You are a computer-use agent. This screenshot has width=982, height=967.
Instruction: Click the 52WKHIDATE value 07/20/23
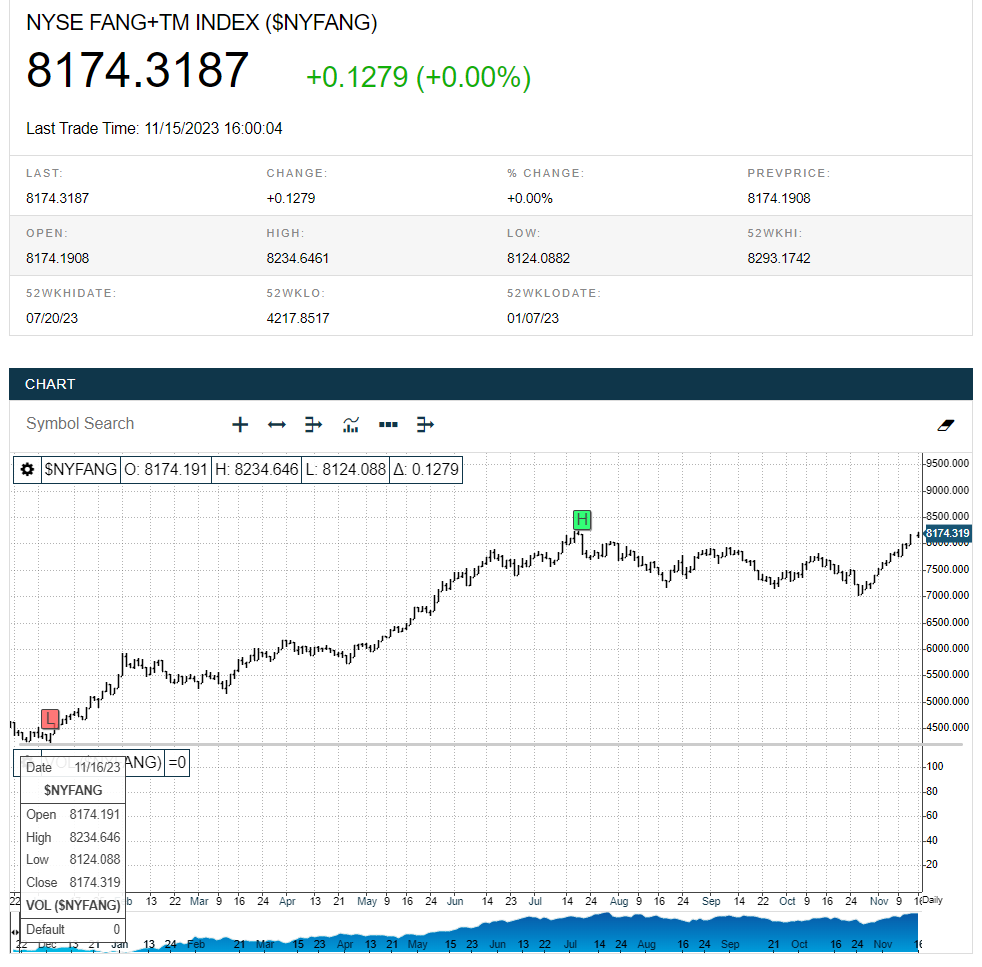pos(52,318)
